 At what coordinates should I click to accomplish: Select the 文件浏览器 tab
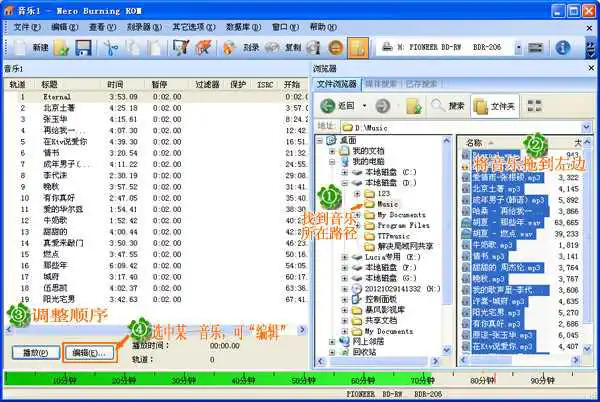click(337, 84)
